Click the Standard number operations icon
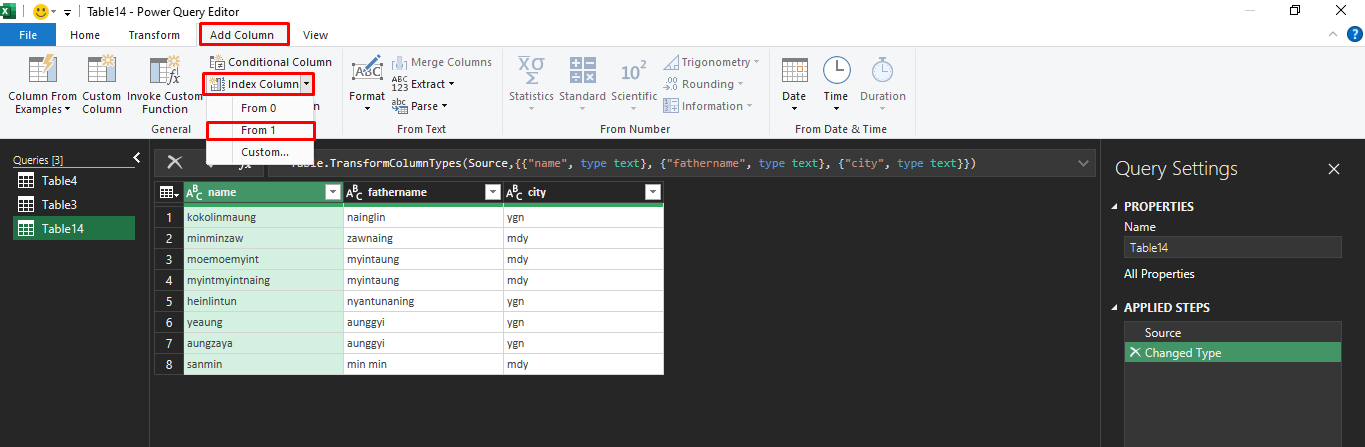This screenshot has height=447, width=1365. point(582,70)
